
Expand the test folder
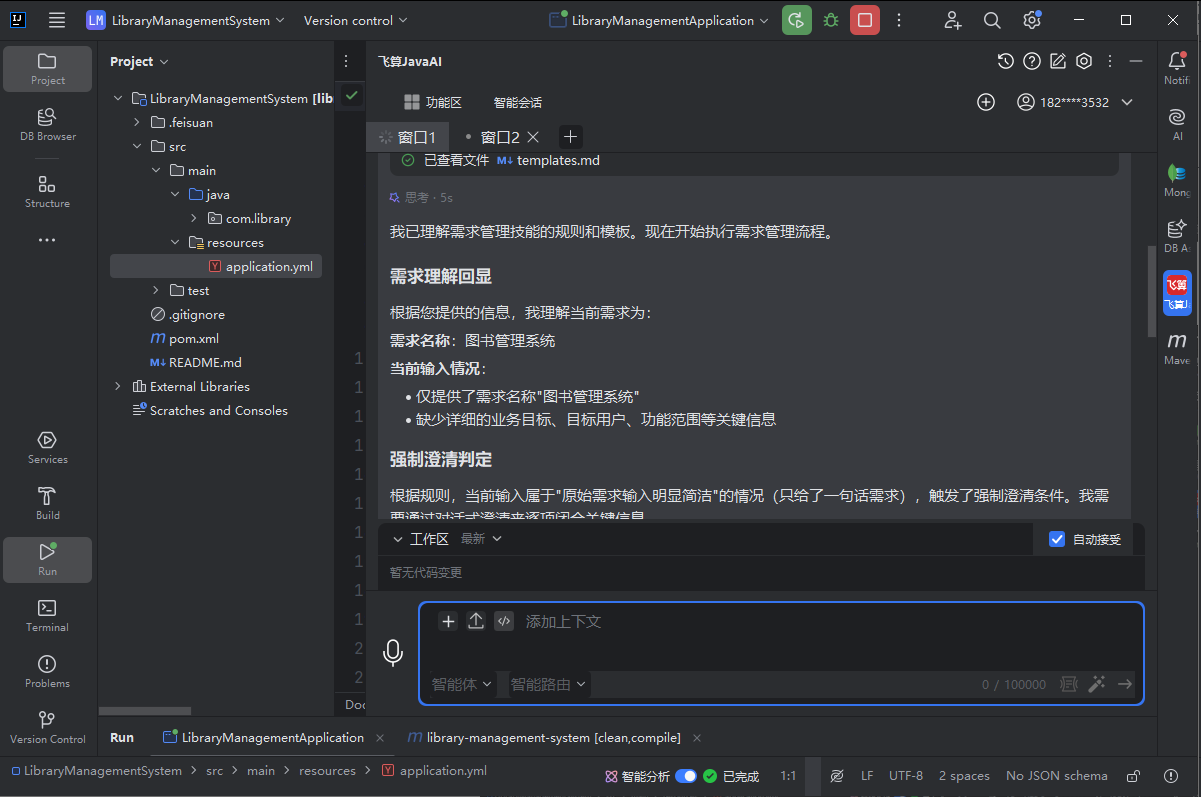(x=156, y=290)
